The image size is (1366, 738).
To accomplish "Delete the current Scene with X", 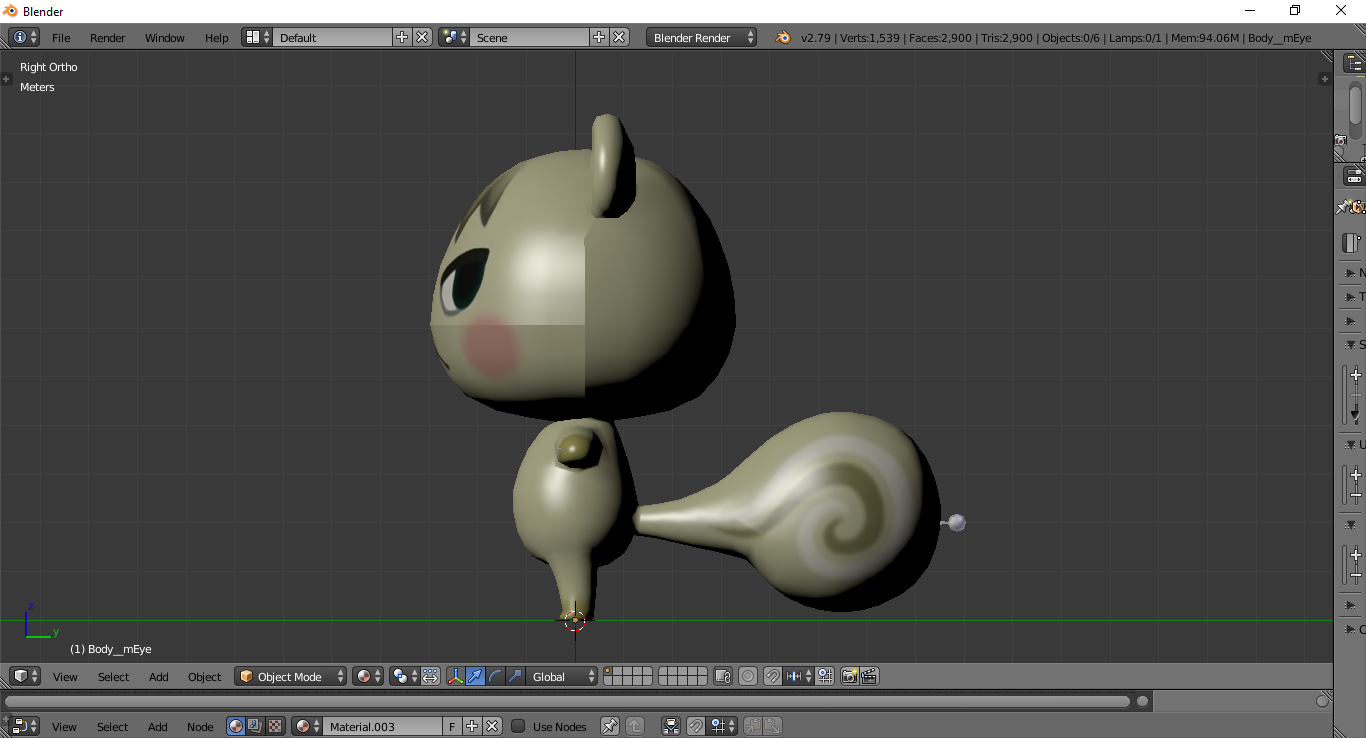I will click(x=620, y=37).
